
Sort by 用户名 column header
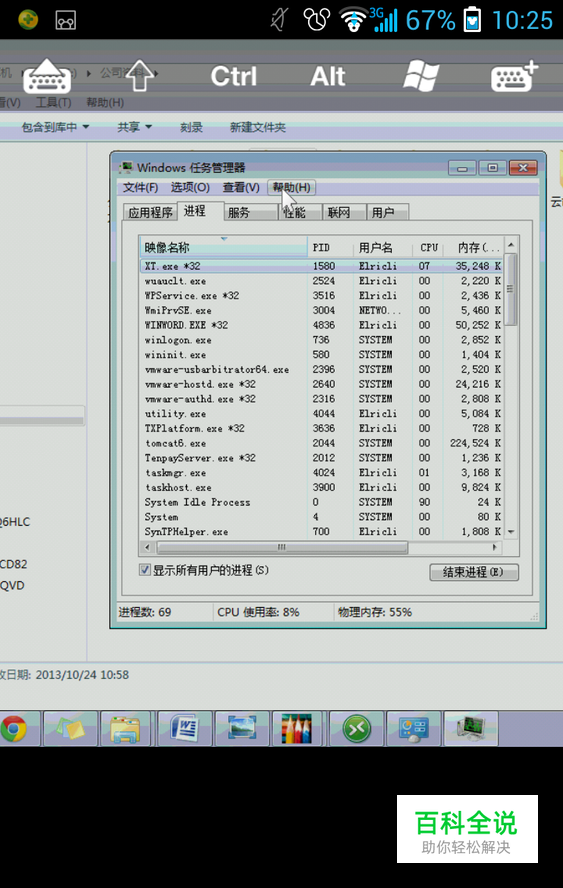click(x=382, y=247)
